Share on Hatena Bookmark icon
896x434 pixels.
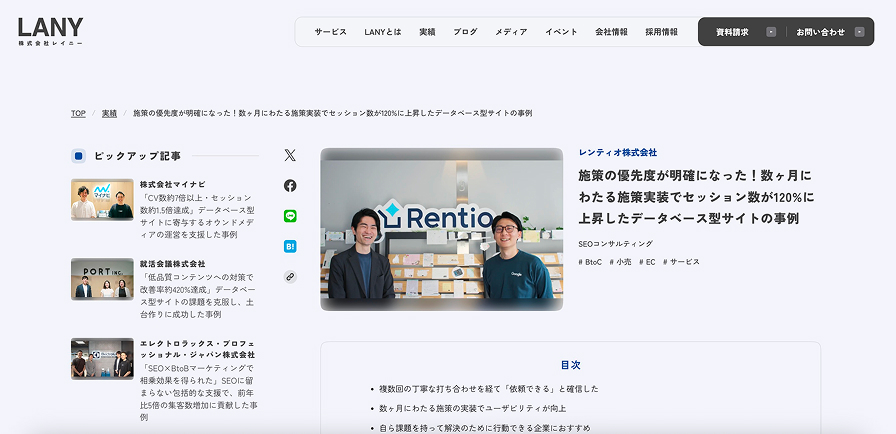(x=290, y=246)
